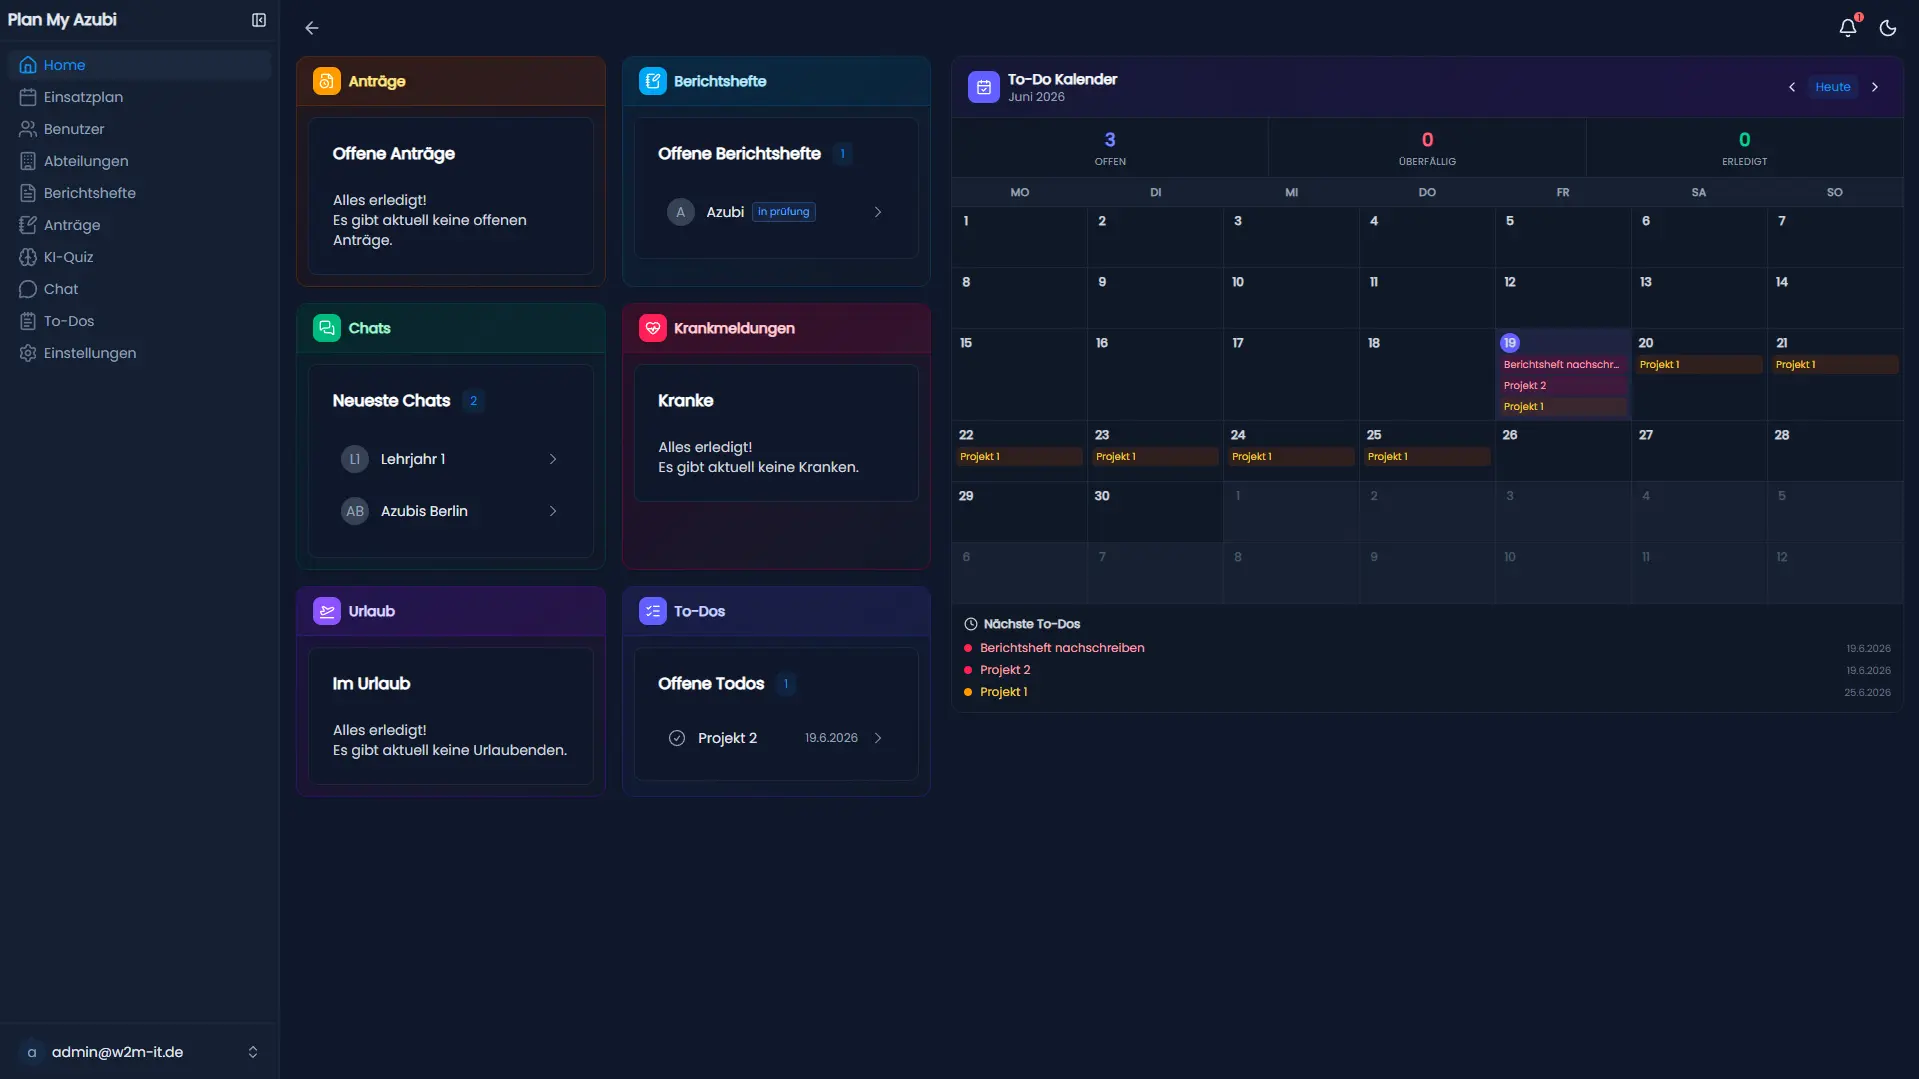Click the Azubi avatar A icon
Image resolution: width=1919 pixels, height=1079 pixels.
[x=681, y=212]
